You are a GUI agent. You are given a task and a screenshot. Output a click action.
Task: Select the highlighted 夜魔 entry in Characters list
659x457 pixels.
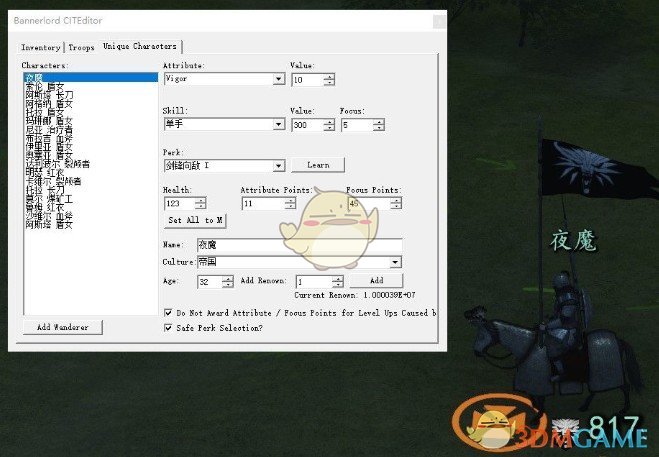pyautogui.click(x=91, y=77)
